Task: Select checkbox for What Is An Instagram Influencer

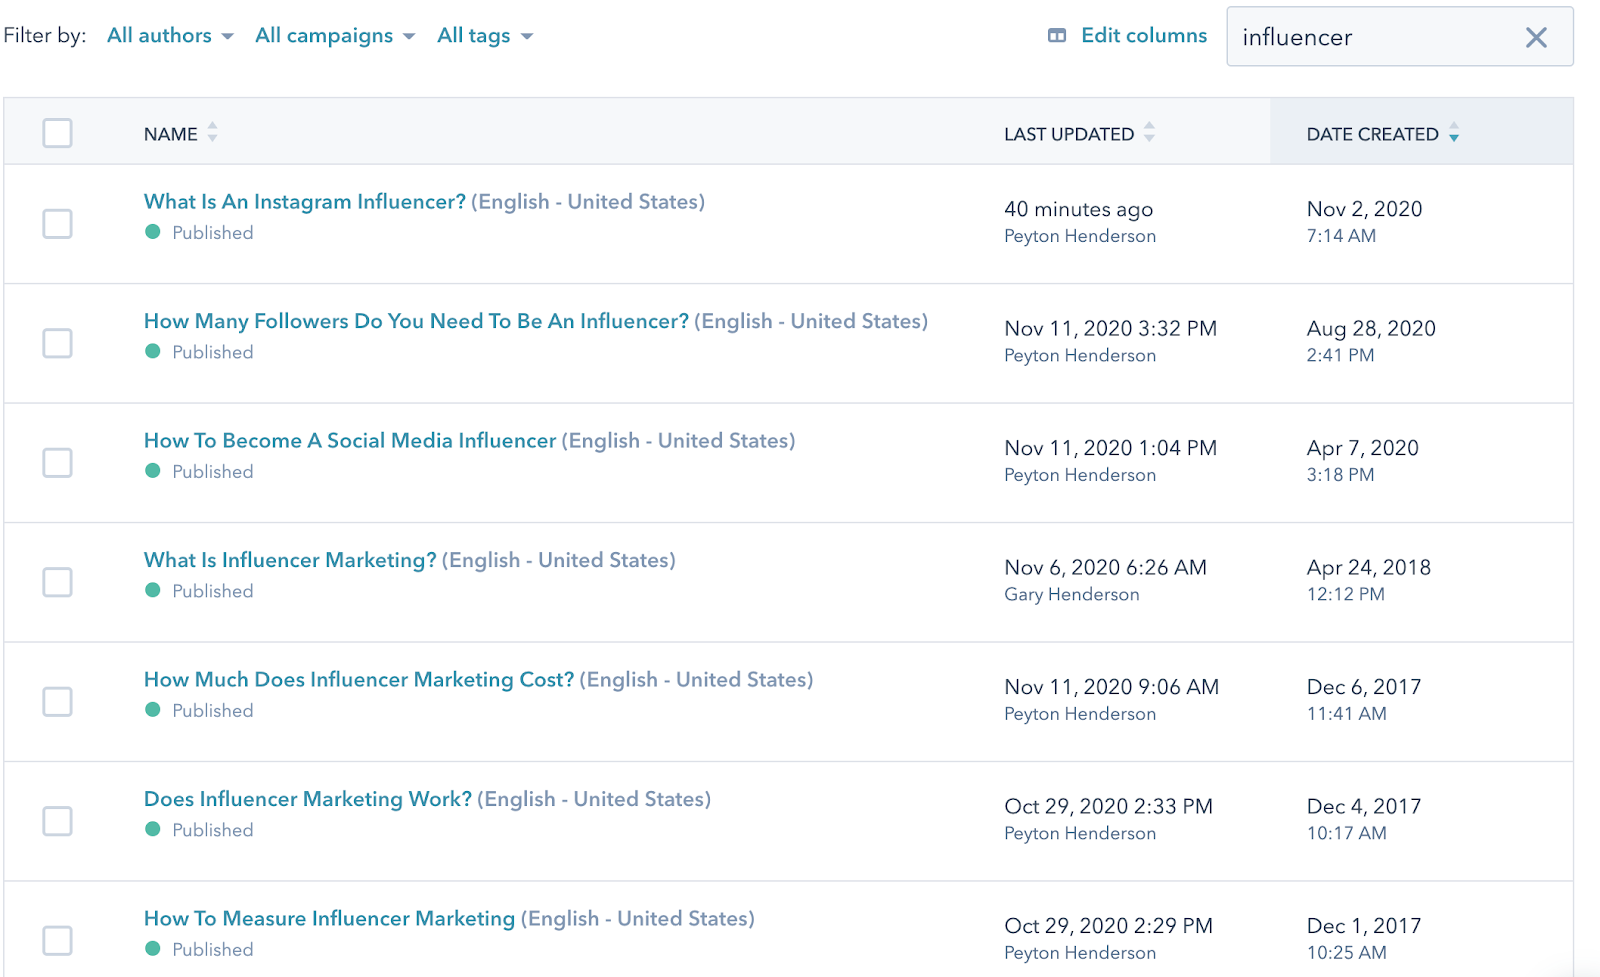Action: pos(58,224)
